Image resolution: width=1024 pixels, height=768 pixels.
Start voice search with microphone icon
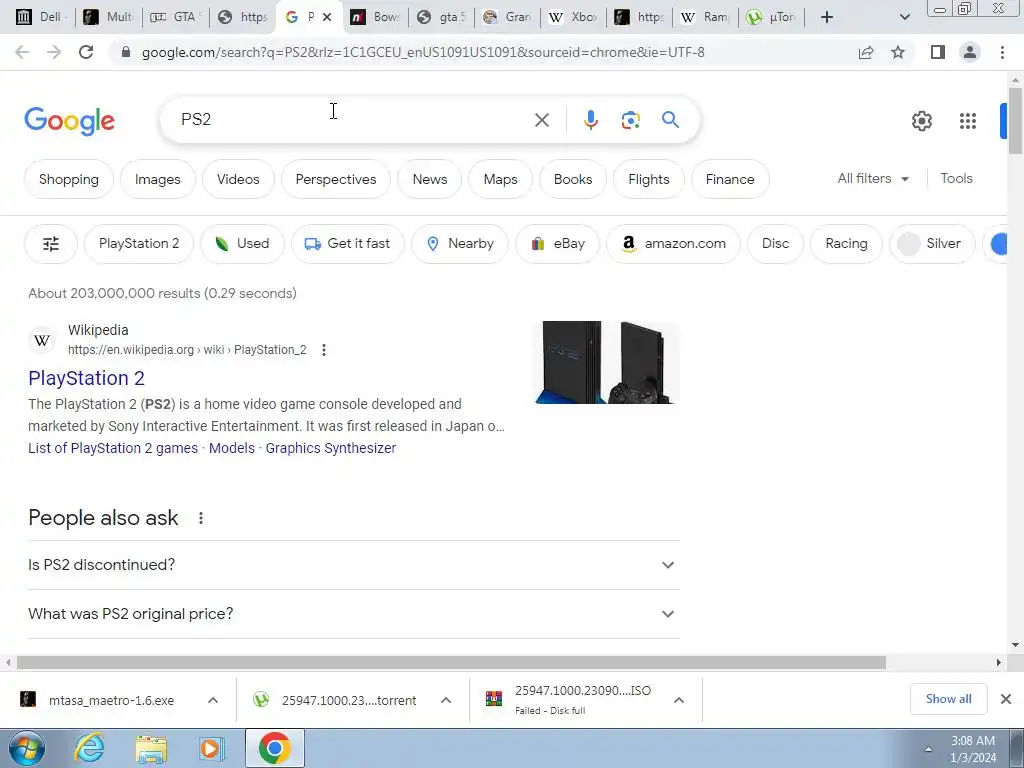[x=590, y=120]
